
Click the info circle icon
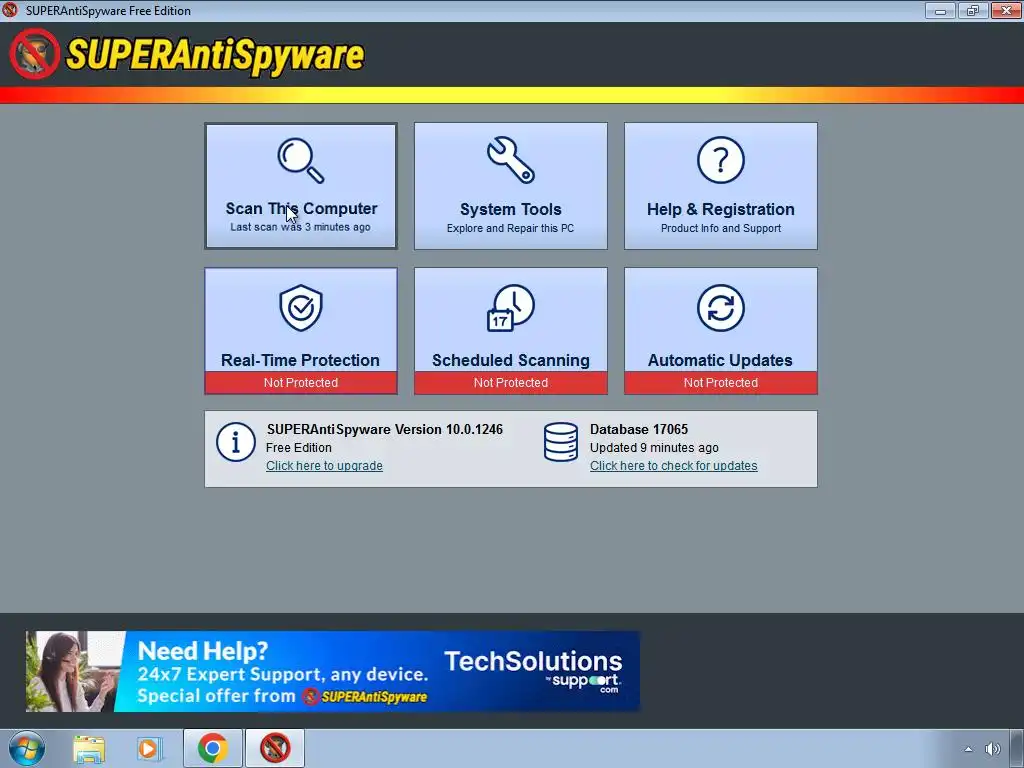pos(236,442)
